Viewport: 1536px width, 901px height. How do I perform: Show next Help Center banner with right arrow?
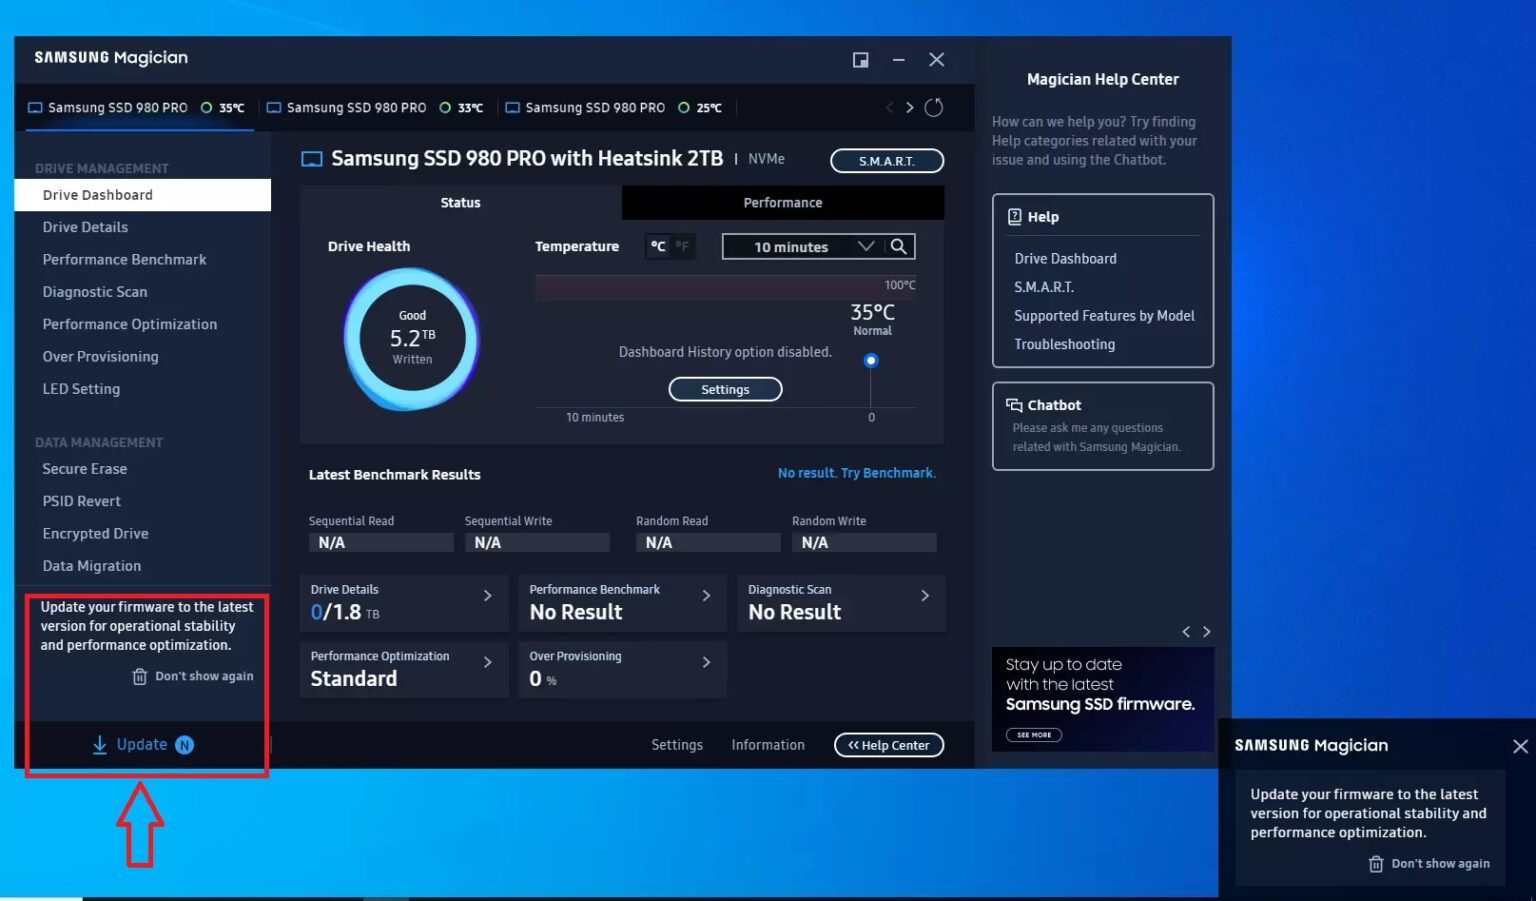point(1207,631)
